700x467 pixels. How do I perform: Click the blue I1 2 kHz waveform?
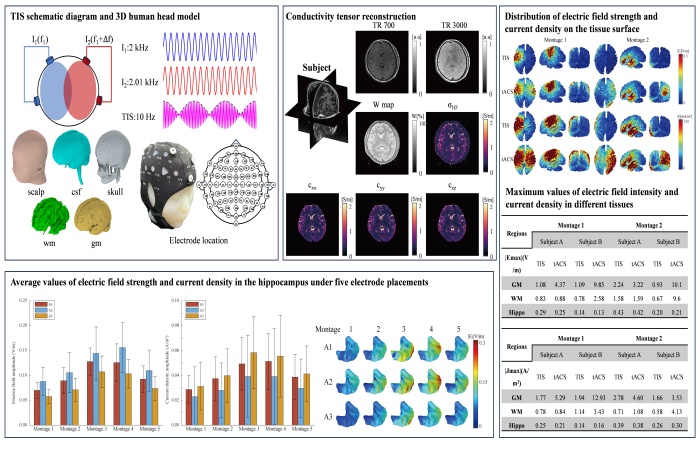[214, 46]
